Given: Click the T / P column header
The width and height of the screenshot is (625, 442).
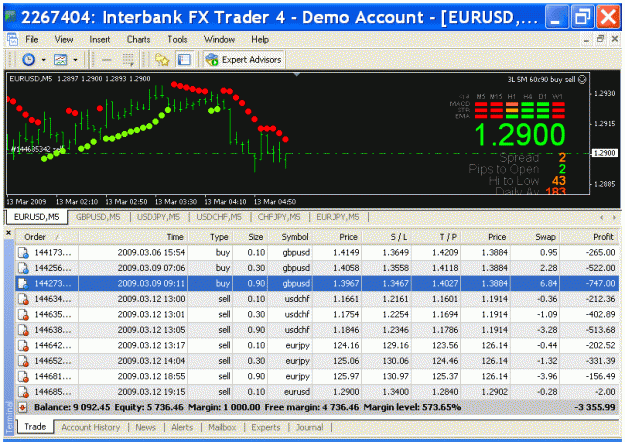Looking at the screenshot, I should 436,237.
